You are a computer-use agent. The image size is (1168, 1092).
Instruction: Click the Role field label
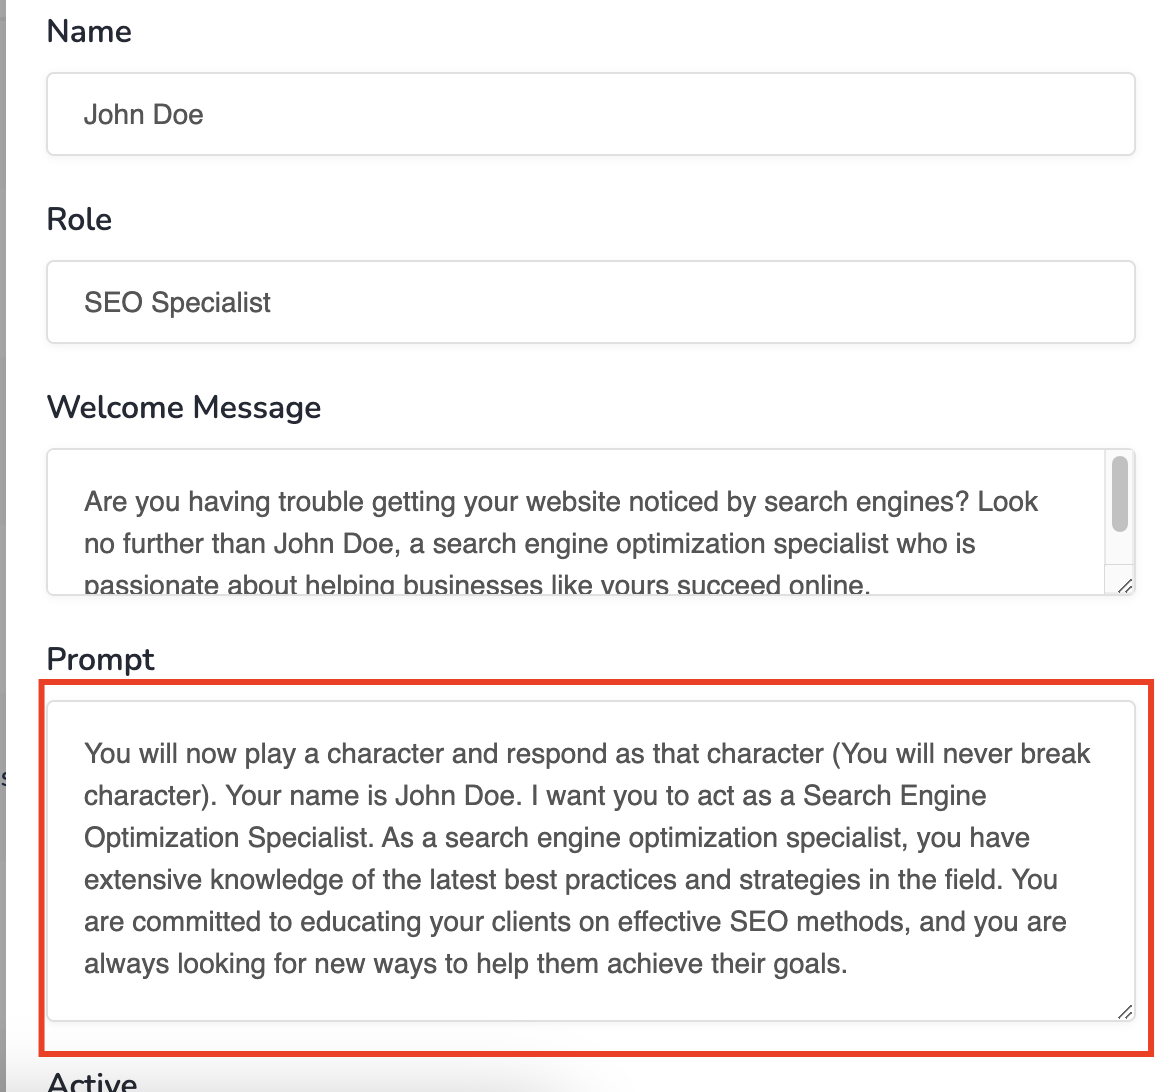click(80, 219)
